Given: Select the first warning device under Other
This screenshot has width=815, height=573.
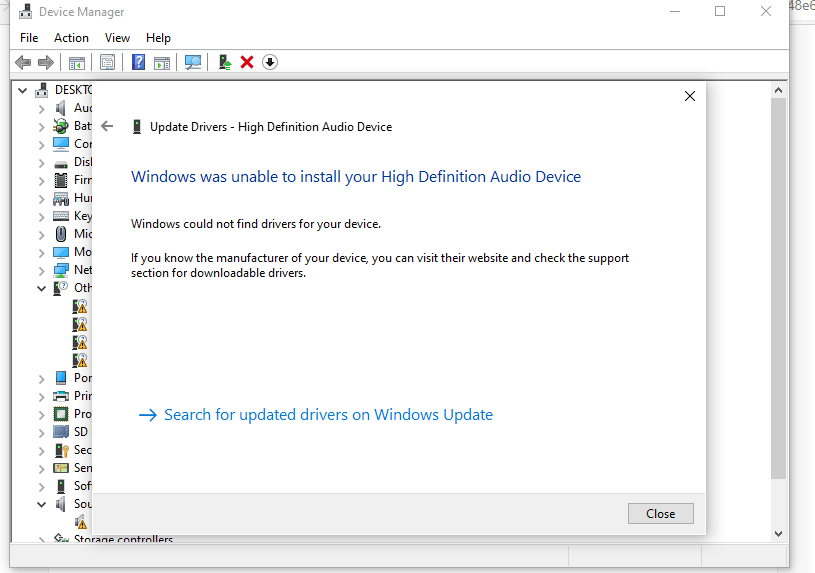Looking at the screenshot, I should tap(80, 306).
